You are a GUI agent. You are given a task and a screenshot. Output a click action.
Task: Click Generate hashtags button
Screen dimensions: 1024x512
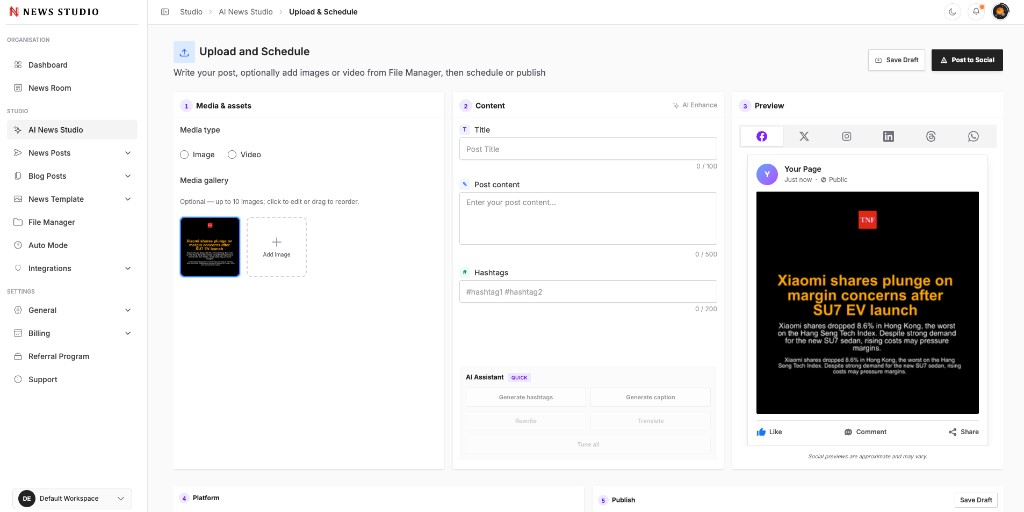pyautogui.click(x=526, y=397)
